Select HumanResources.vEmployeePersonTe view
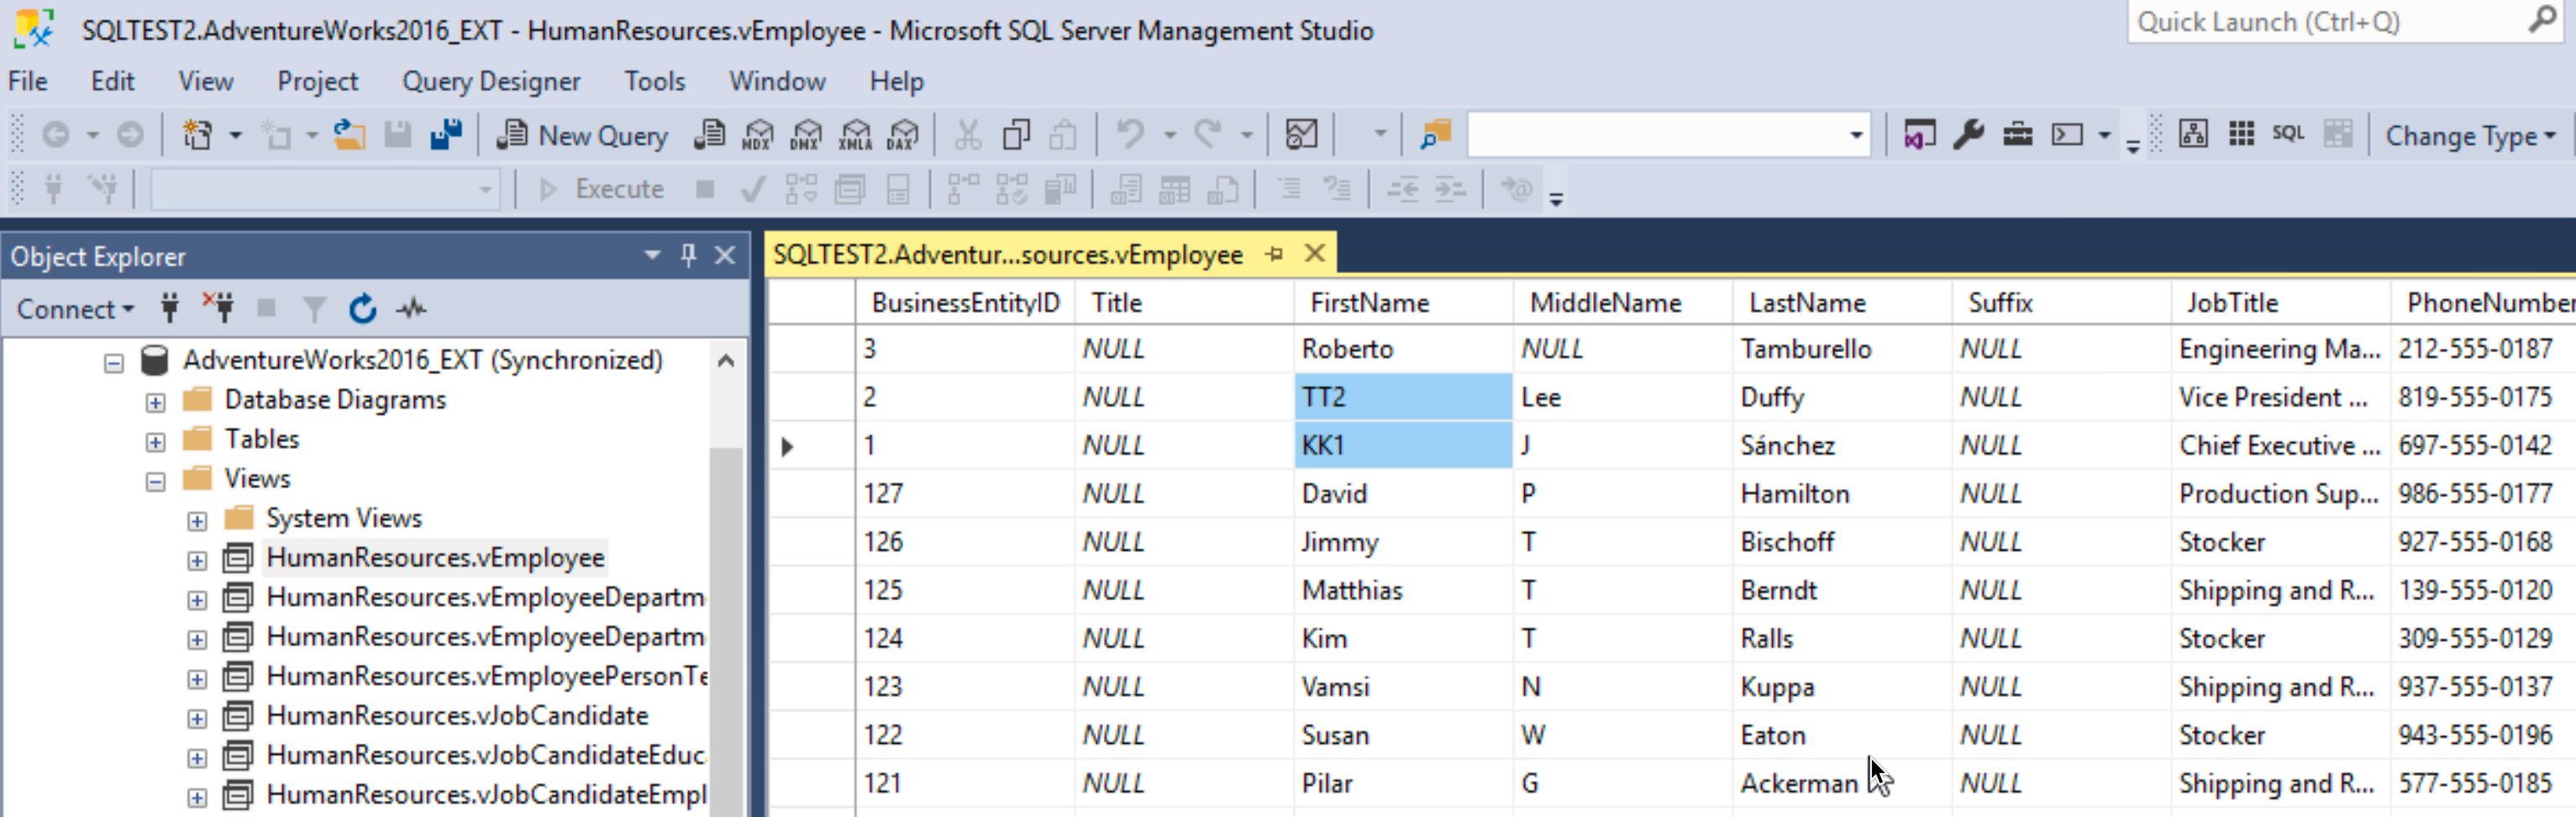Image resolution: width=2576 pixels, height=817 pixels. click(x=487, y=676)
